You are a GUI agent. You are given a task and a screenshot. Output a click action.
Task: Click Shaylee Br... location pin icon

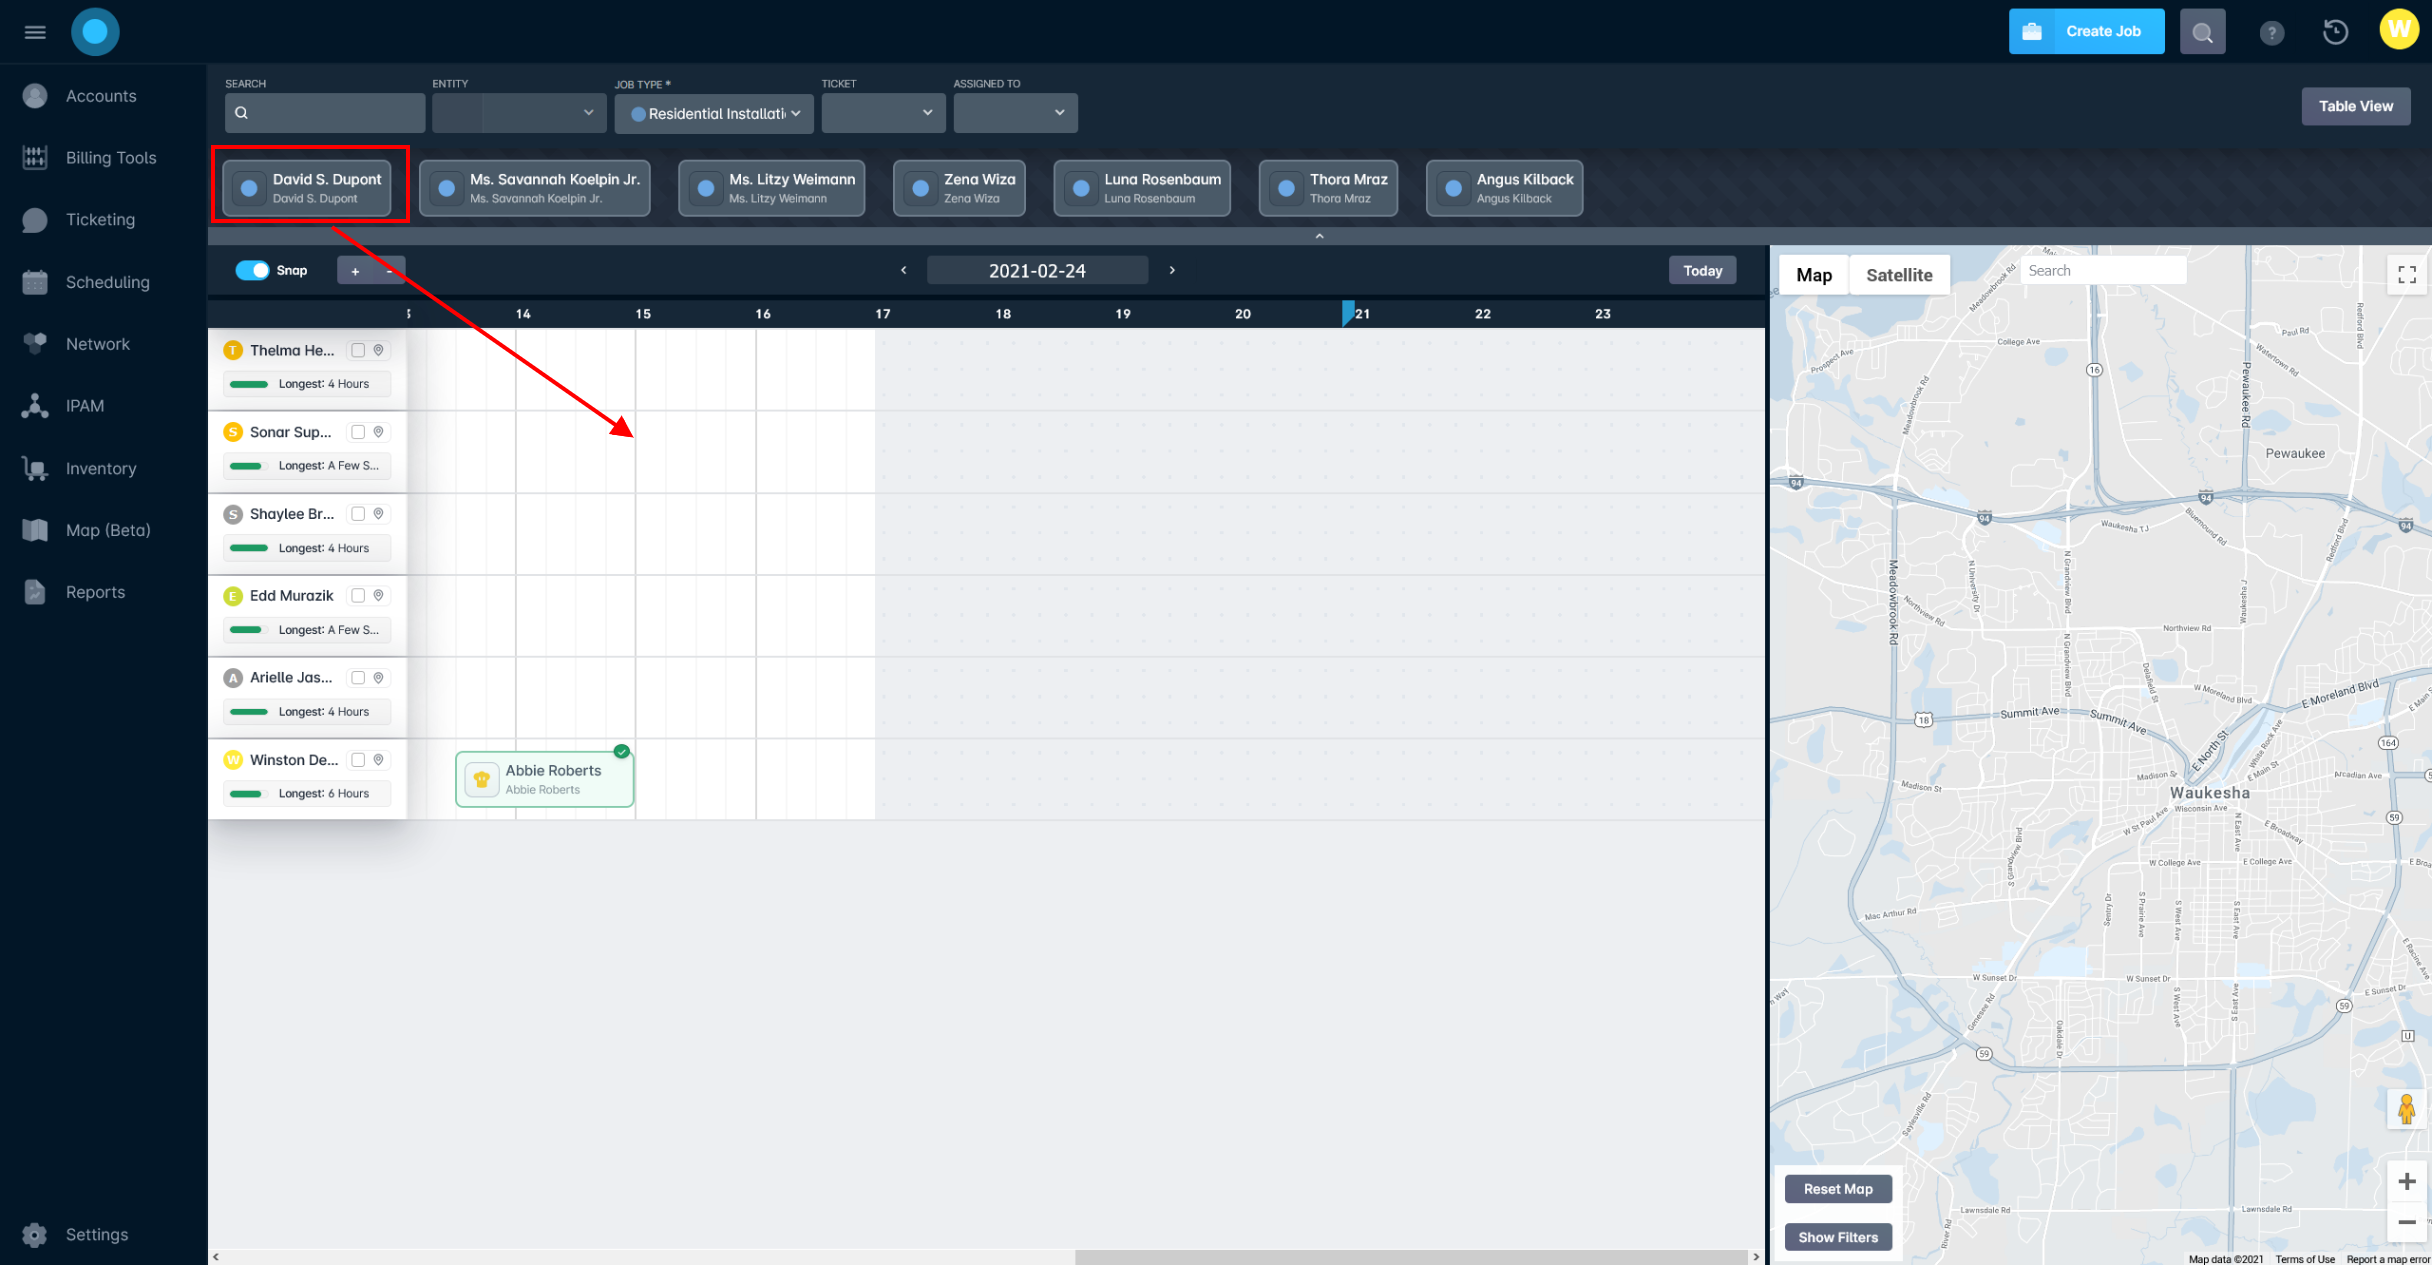379,514
